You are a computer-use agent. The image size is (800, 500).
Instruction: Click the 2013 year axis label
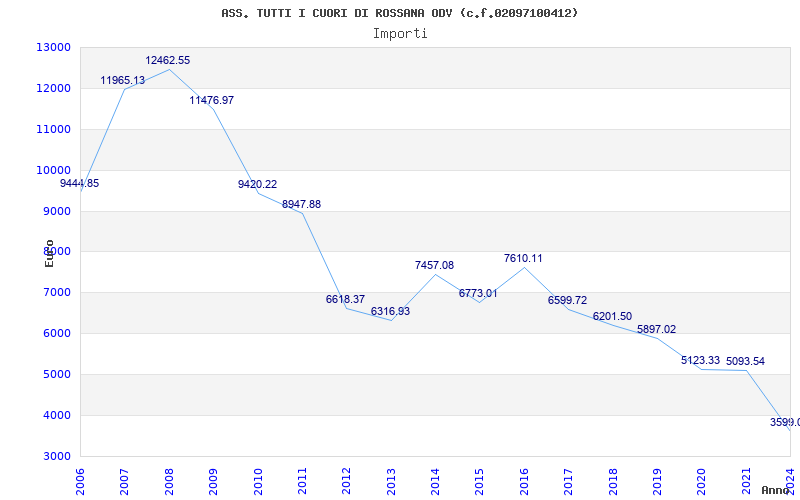click(x=391, y=481)
